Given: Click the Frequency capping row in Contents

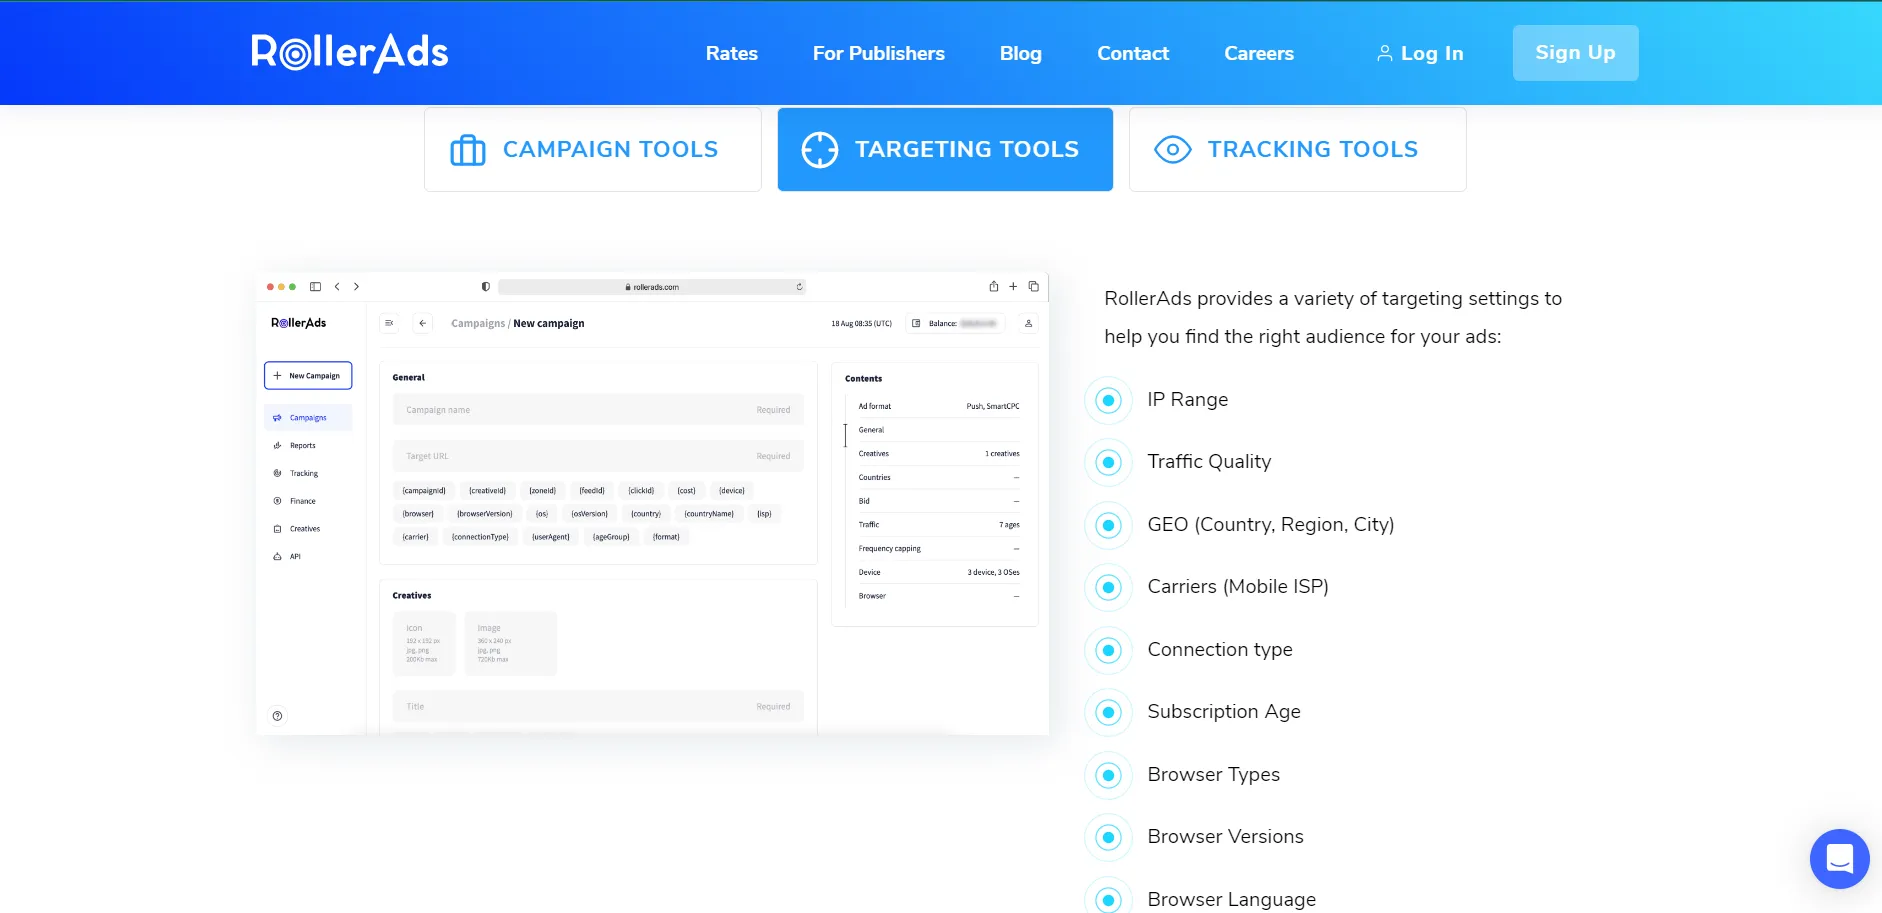Looking at the screenshot, I should pyautogui.click(x=938, y=548).
